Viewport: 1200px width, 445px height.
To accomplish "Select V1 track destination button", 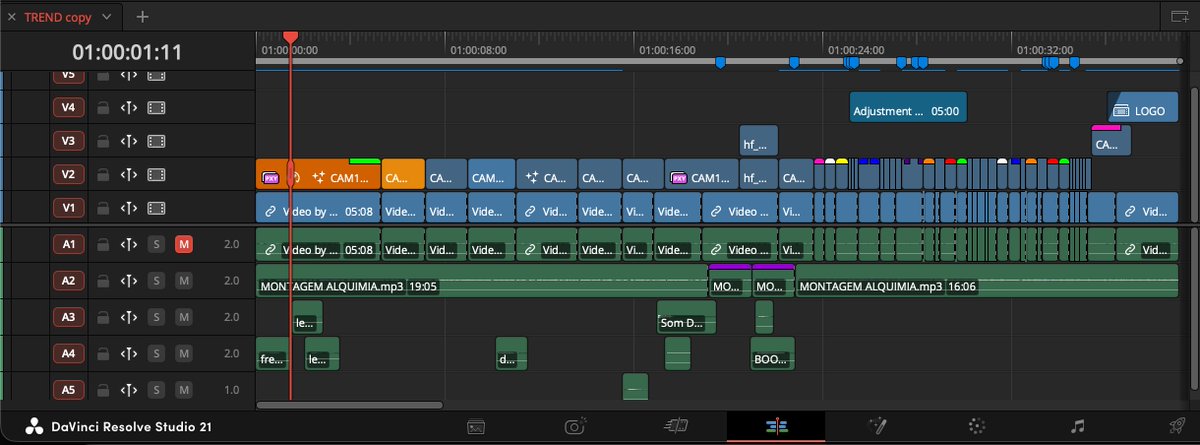I will point(68,209).
